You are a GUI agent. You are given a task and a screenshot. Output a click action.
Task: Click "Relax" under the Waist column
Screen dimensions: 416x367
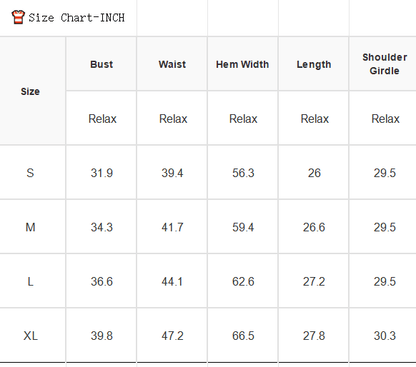click(x=173, y=119)
